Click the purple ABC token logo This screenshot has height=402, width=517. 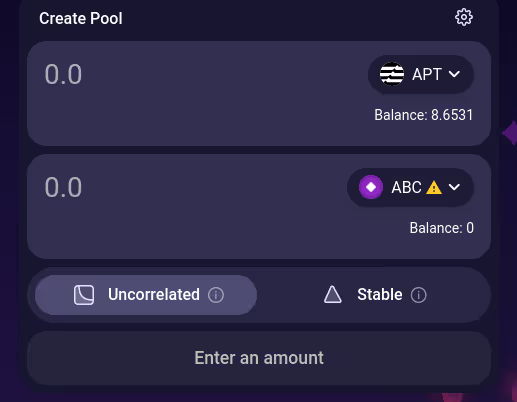click(371, 187)
